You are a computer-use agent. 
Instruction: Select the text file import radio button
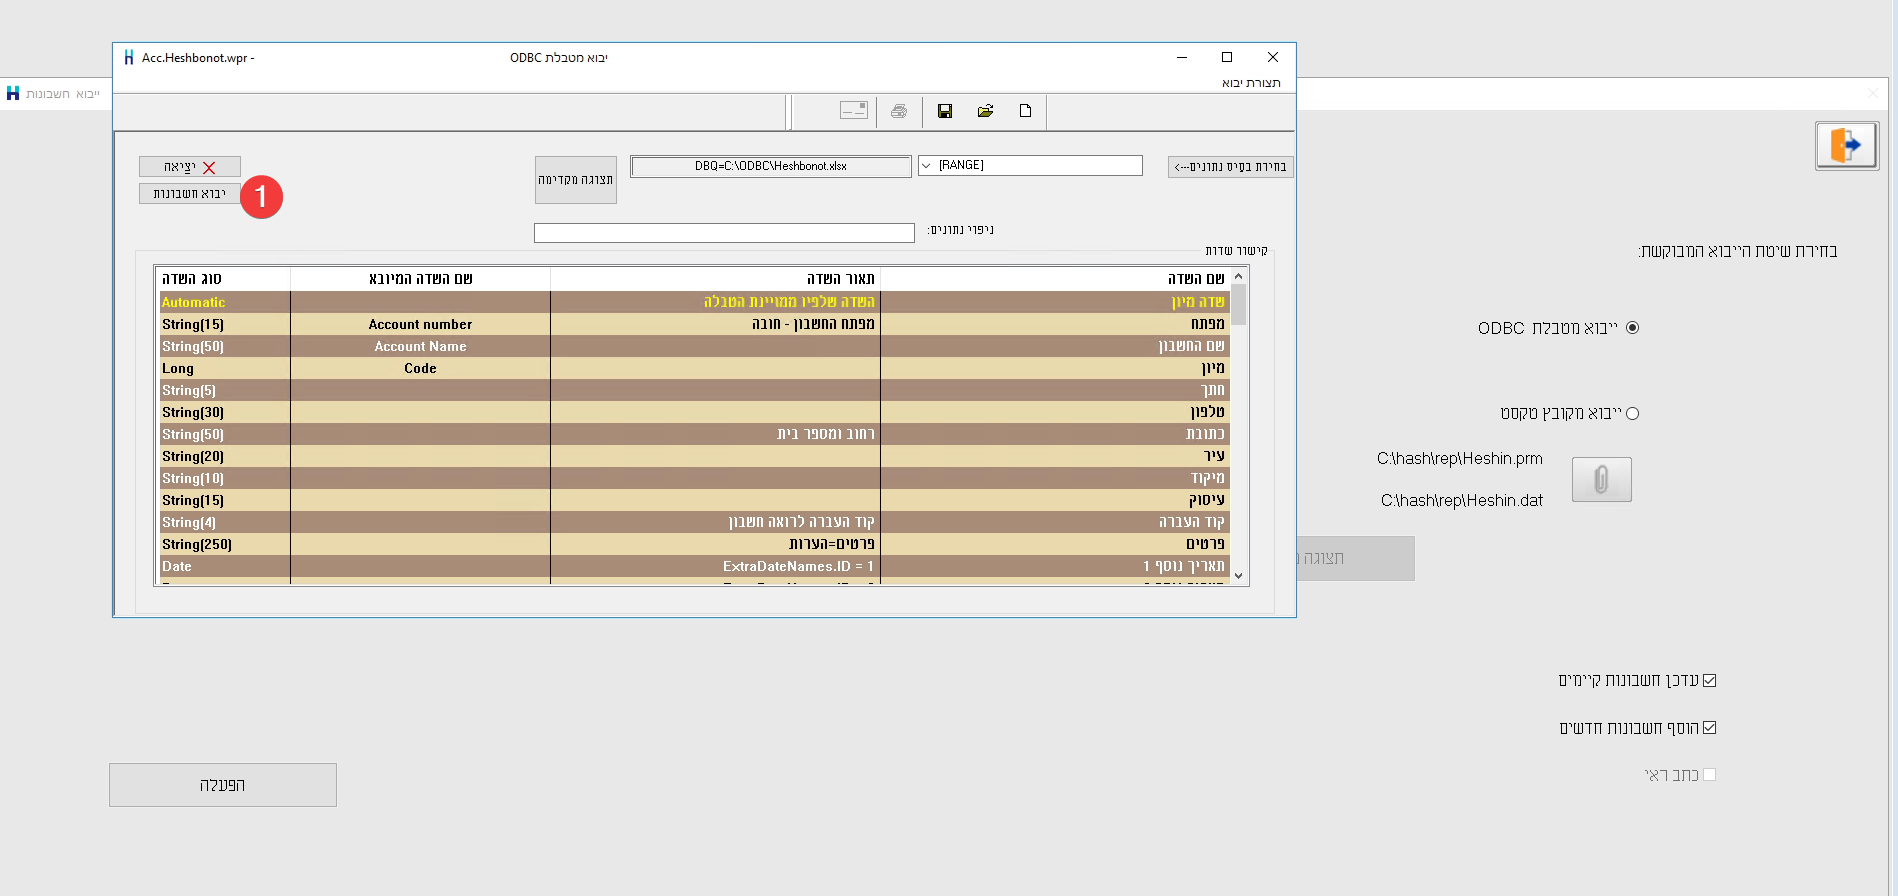(x=1633, y=414)
